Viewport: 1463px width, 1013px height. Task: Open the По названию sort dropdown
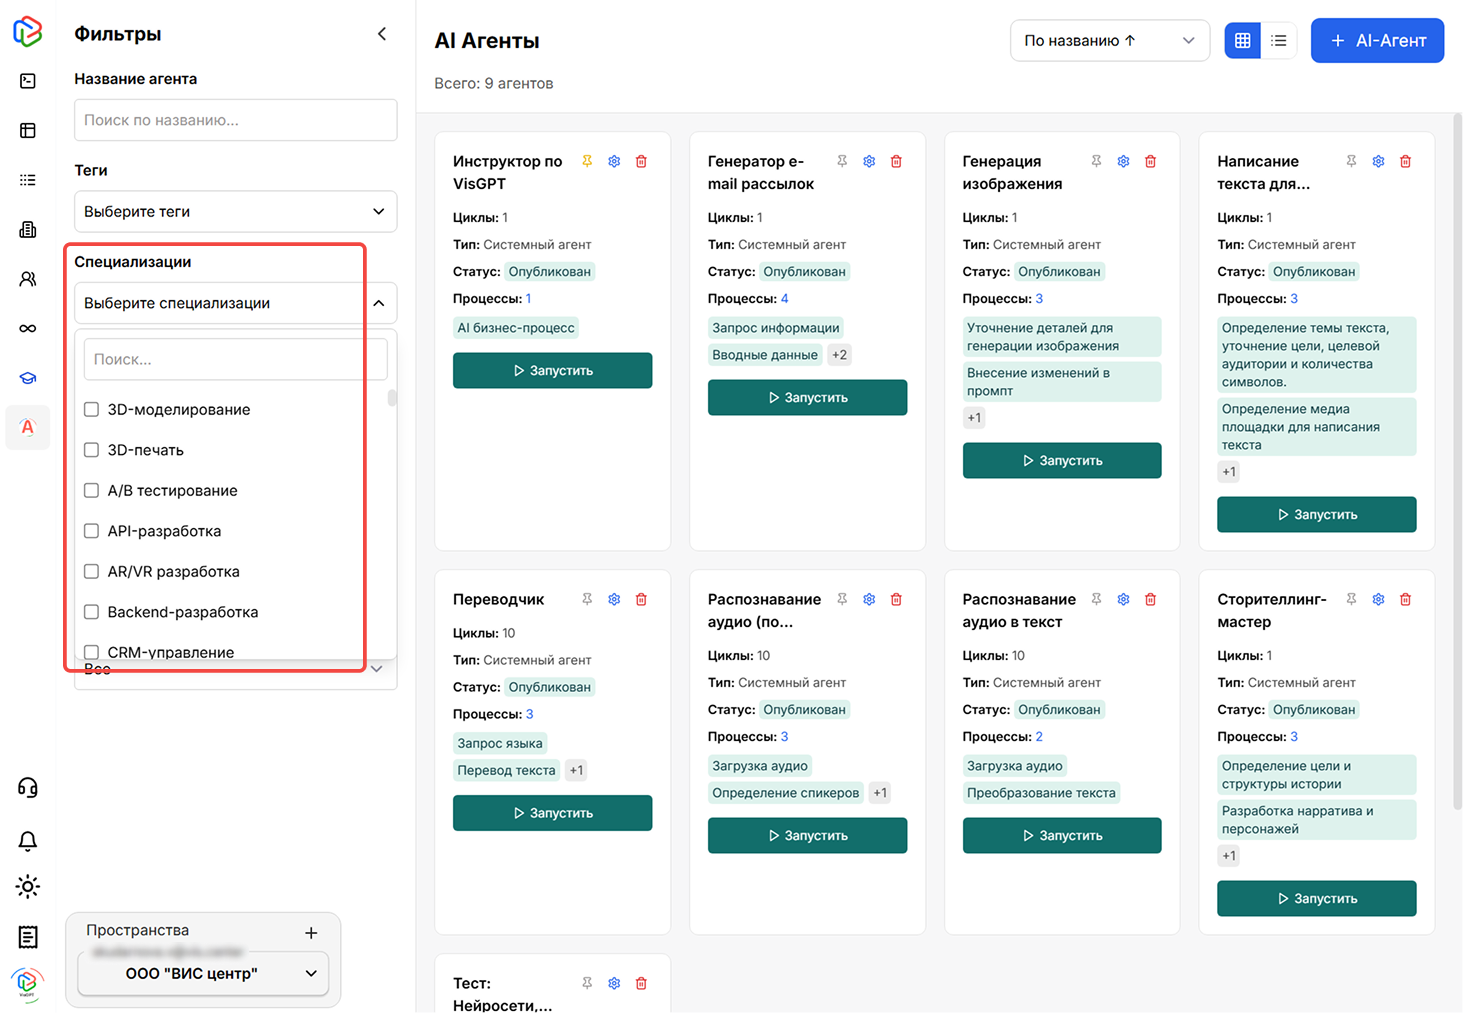[x=1109, y=41]
